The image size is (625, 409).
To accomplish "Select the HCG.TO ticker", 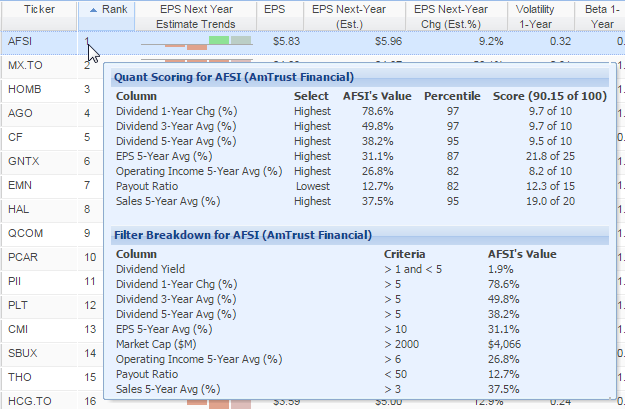I will 29,401.
